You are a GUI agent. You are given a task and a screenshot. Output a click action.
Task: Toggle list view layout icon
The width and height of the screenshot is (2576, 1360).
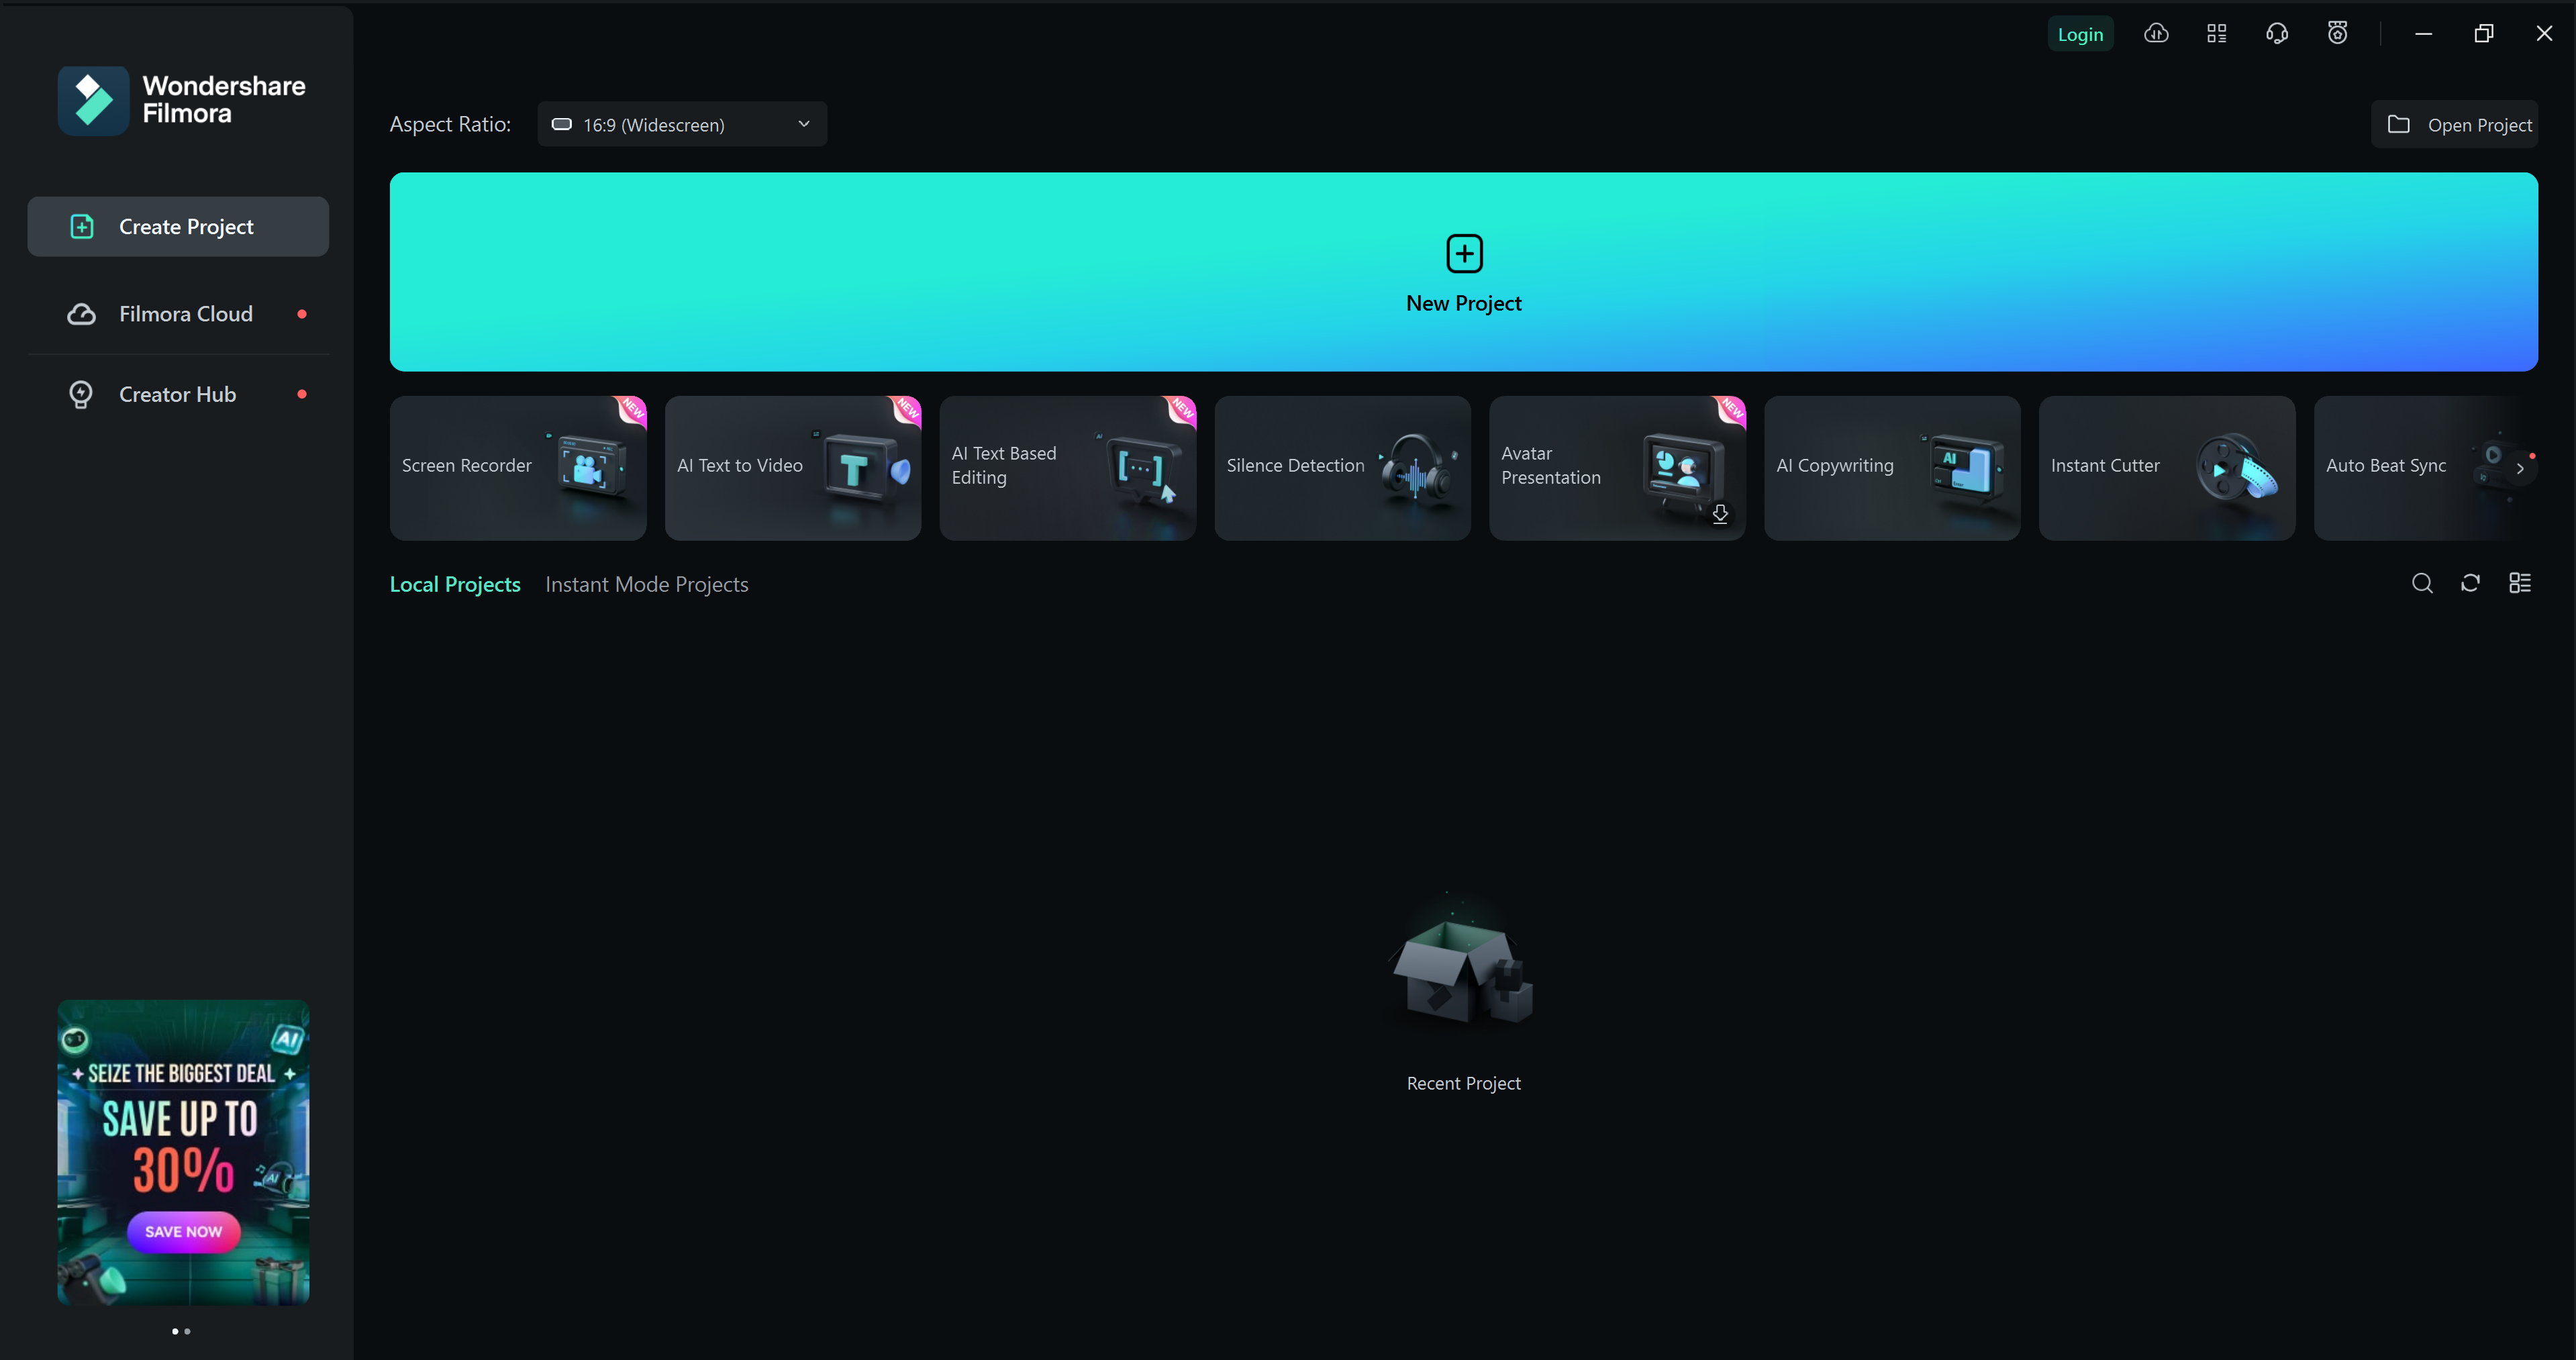(2519, 583)
